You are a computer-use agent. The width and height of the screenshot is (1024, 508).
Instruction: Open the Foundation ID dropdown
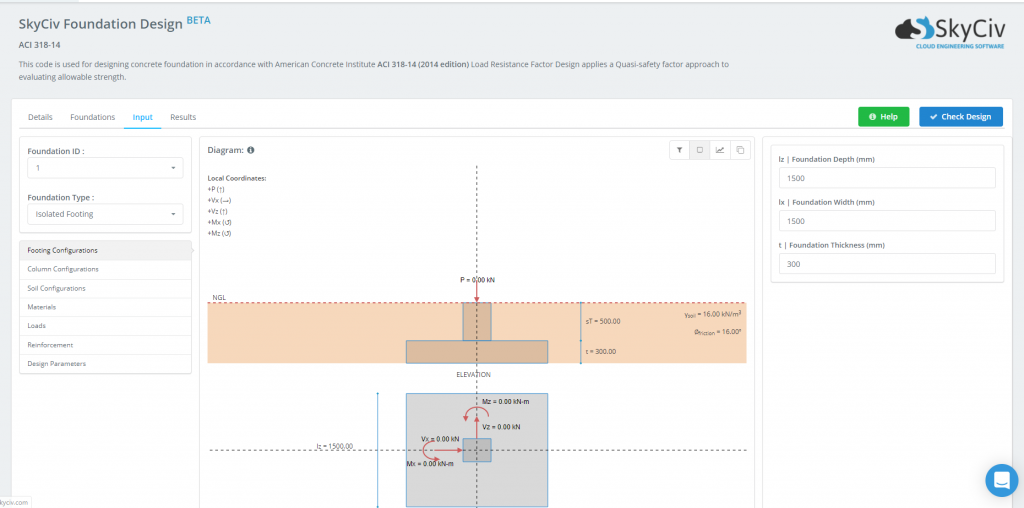coord(105,168)
